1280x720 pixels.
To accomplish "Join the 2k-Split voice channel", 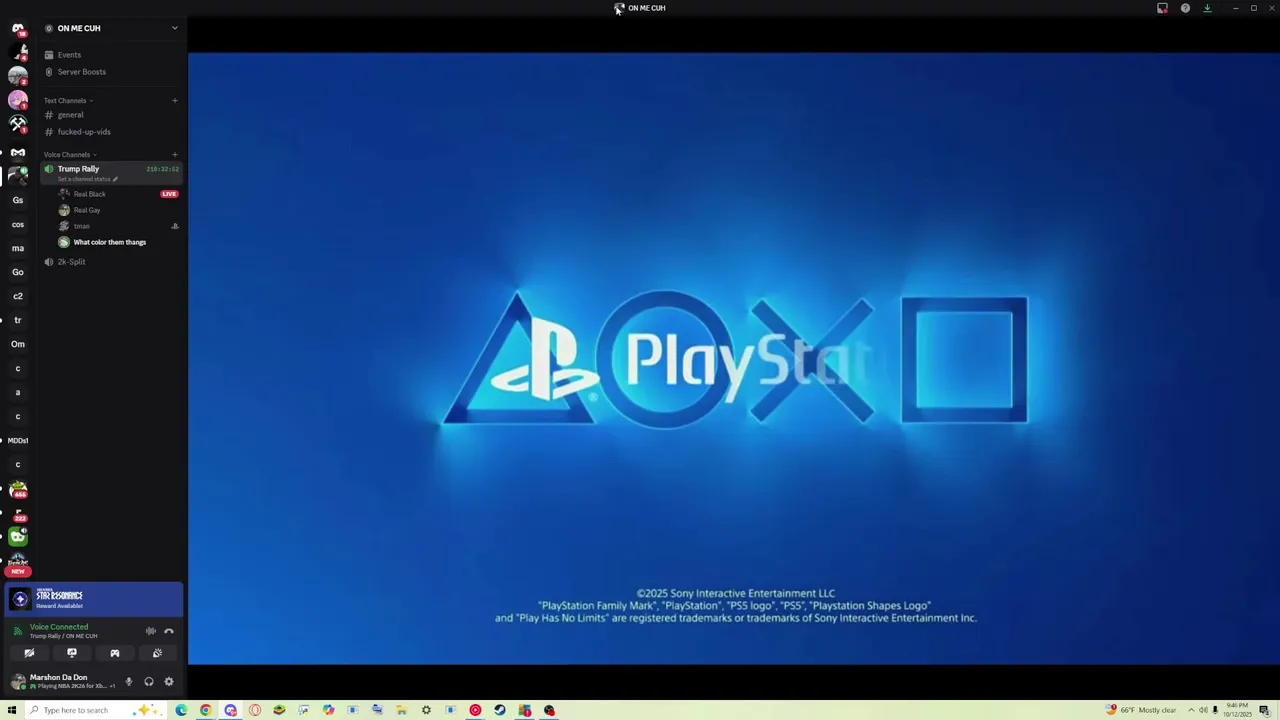I will [x=71, y=262].
